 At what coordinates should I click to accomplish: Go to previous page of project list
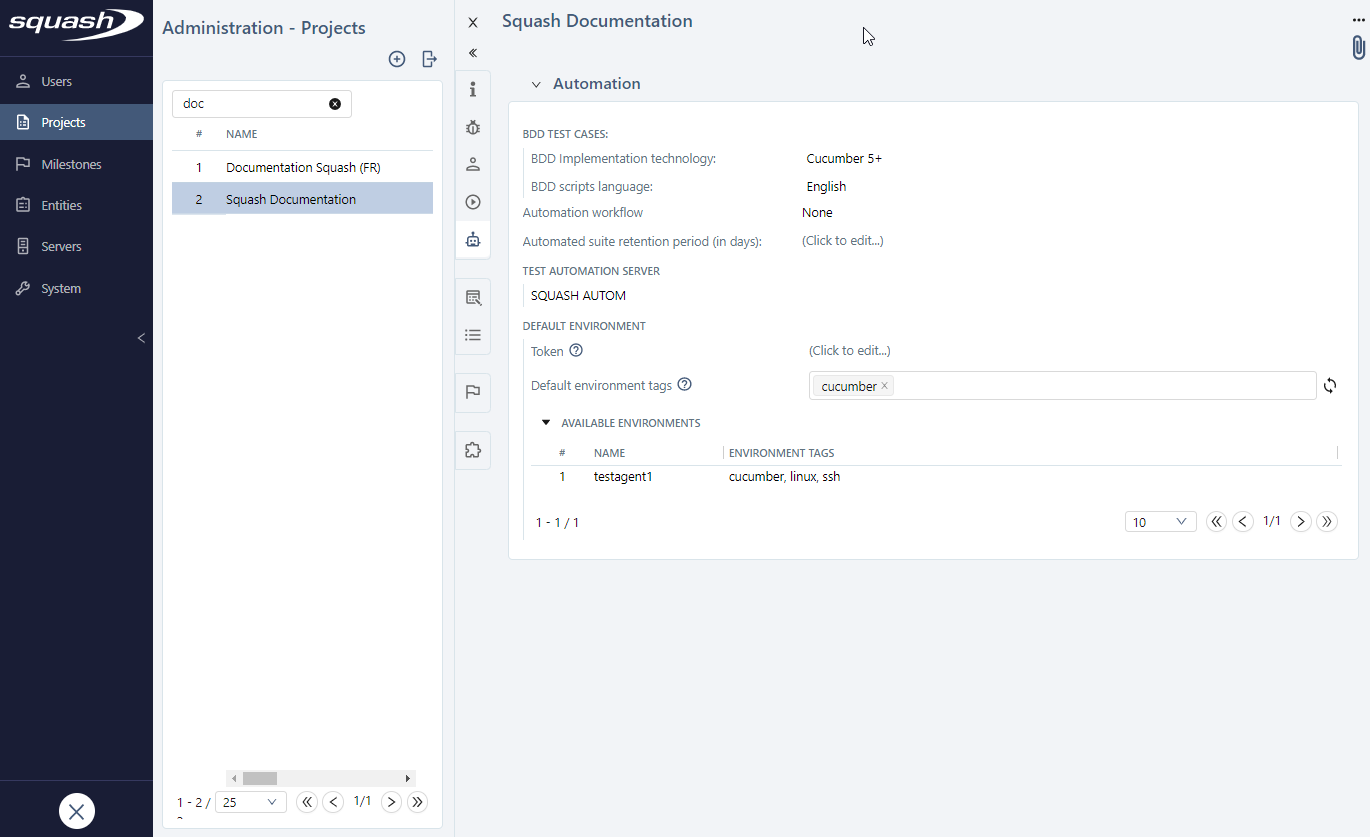tap(333, 802)
